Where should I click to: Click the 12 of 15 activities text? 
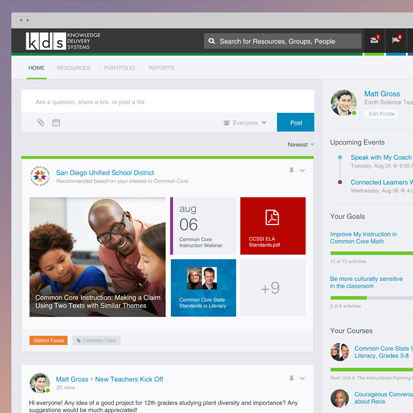(x=348, y=261)
